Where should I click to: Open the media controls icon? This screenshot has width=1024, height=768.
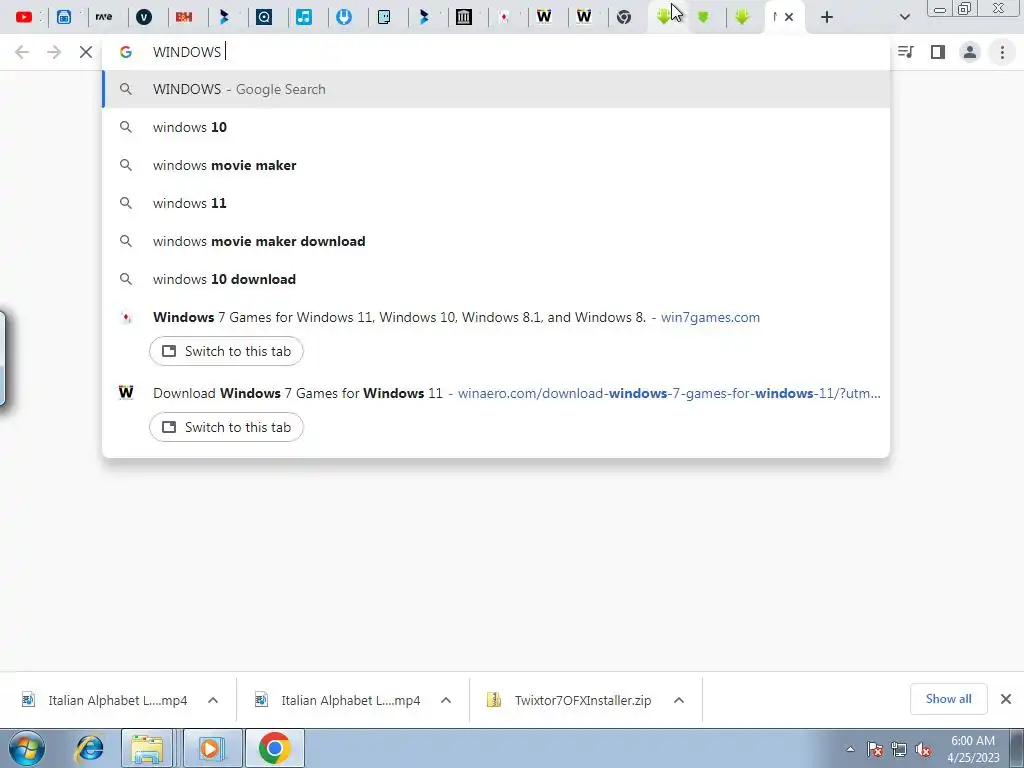(906, 52)
